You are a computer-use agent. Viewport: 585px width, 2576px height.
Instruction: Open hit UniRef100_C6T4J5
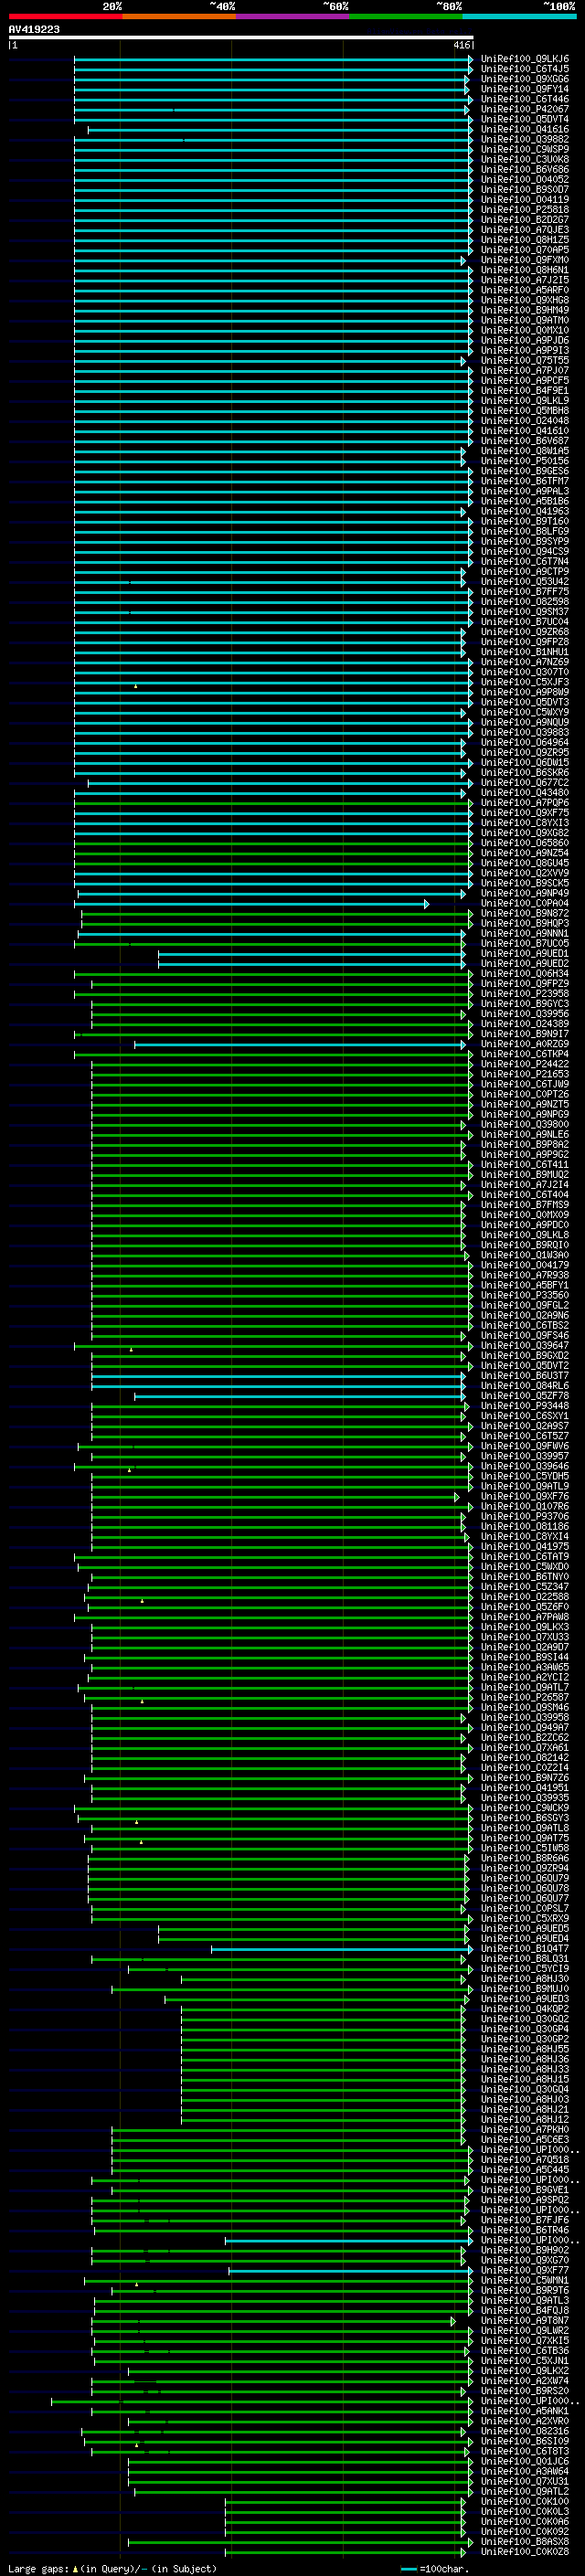click(525, 69)
